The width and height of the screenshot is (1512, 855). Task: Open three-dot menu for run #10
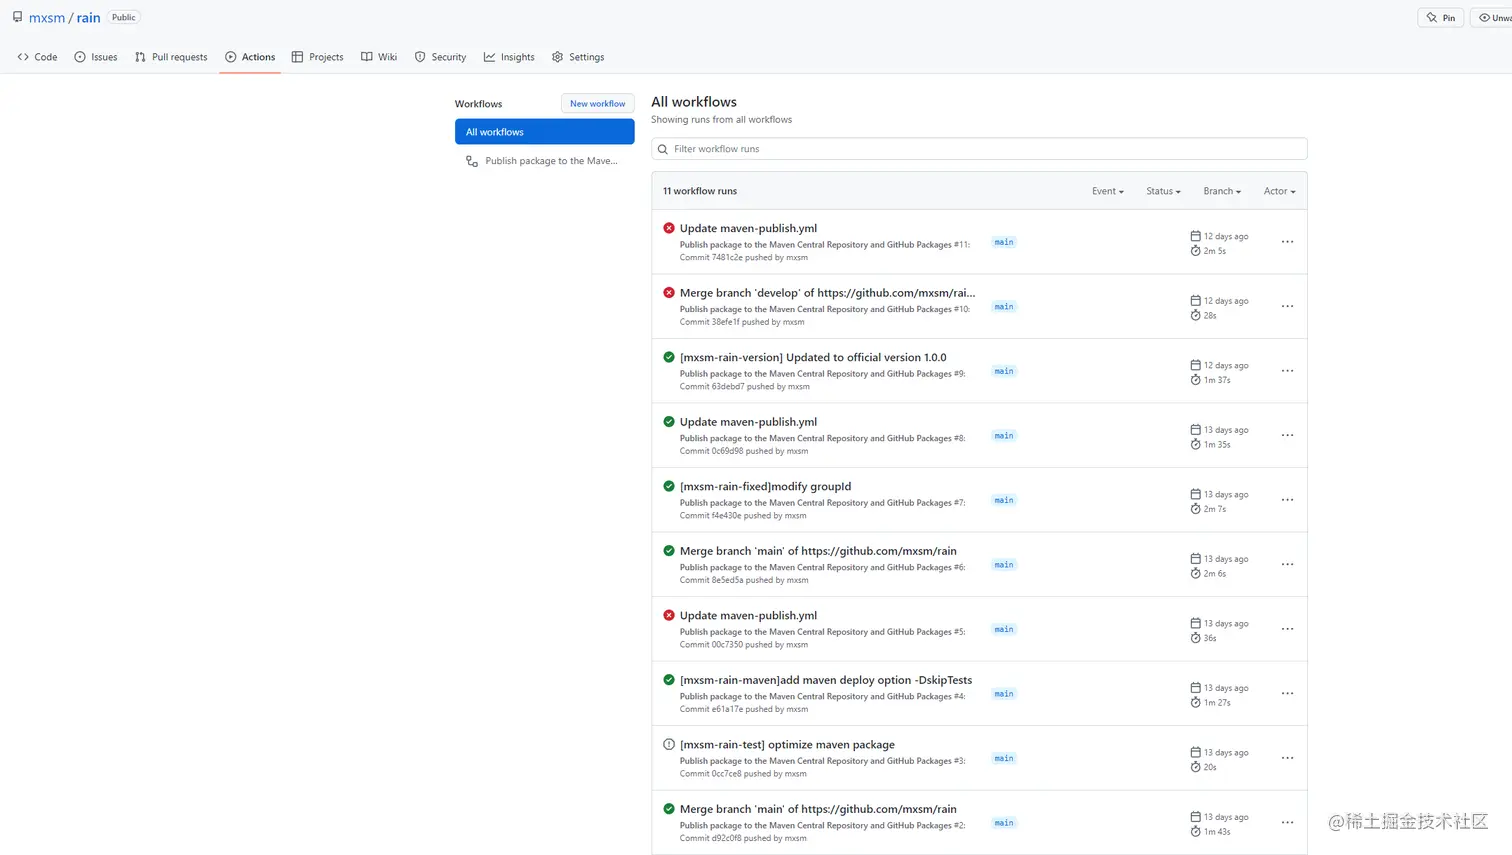point(1287,306)
